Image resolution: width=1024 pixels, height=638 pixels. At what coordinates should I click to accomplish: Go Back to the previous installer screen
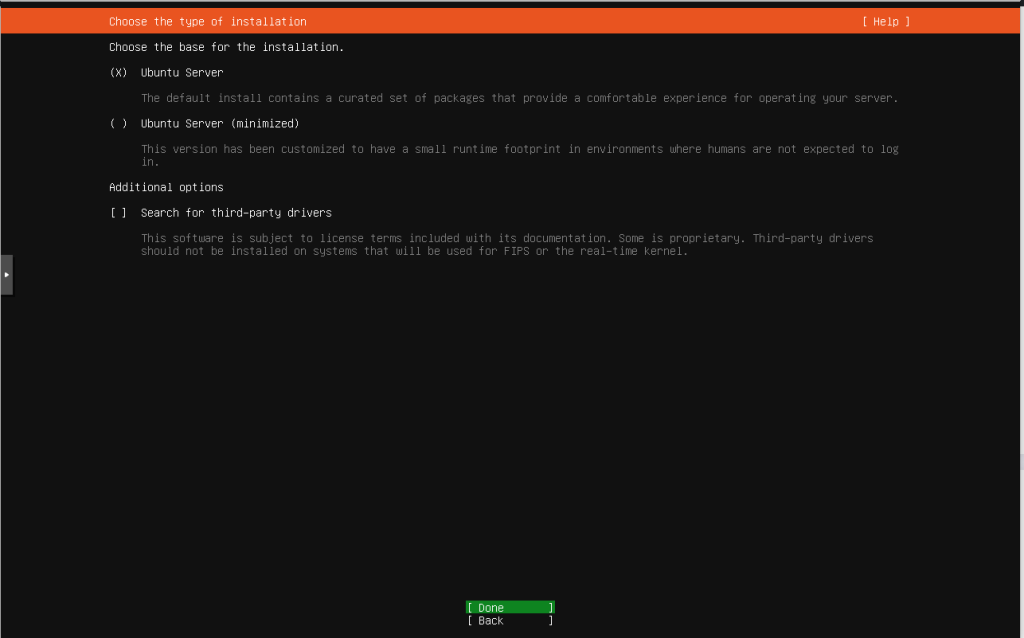(509, 621)
